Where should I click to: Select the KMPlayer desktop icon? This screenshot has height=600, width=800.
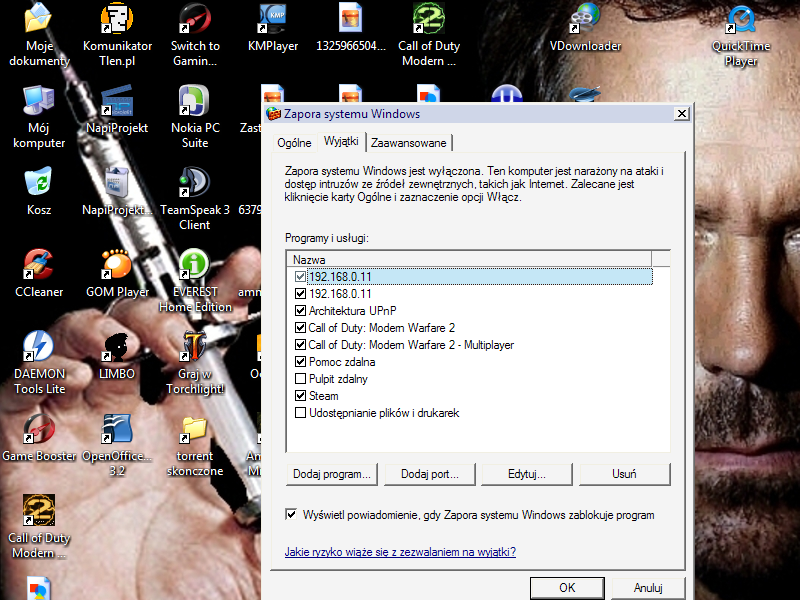click(273, 28)
